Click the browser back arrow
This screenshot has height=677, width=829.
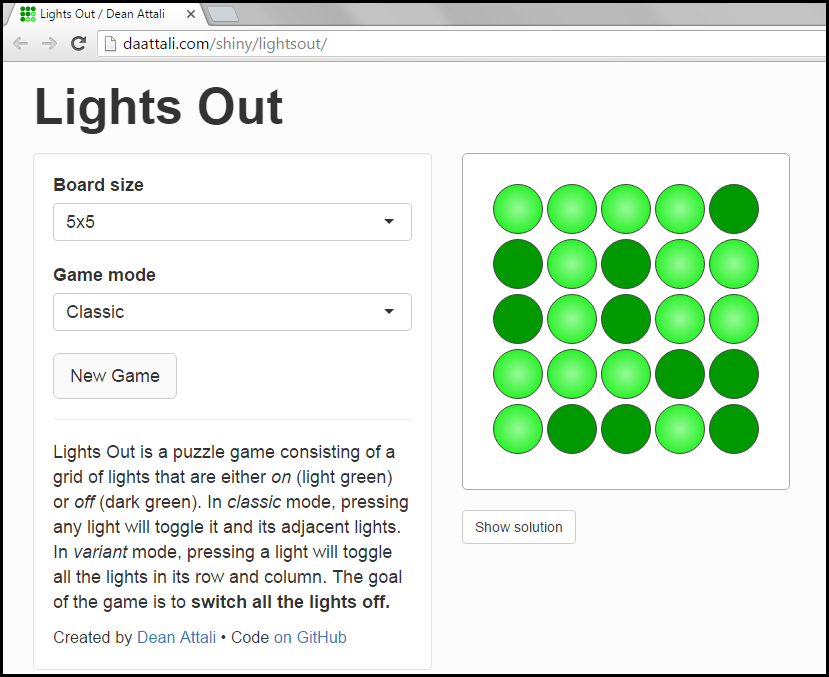click(x=20, y=43)
